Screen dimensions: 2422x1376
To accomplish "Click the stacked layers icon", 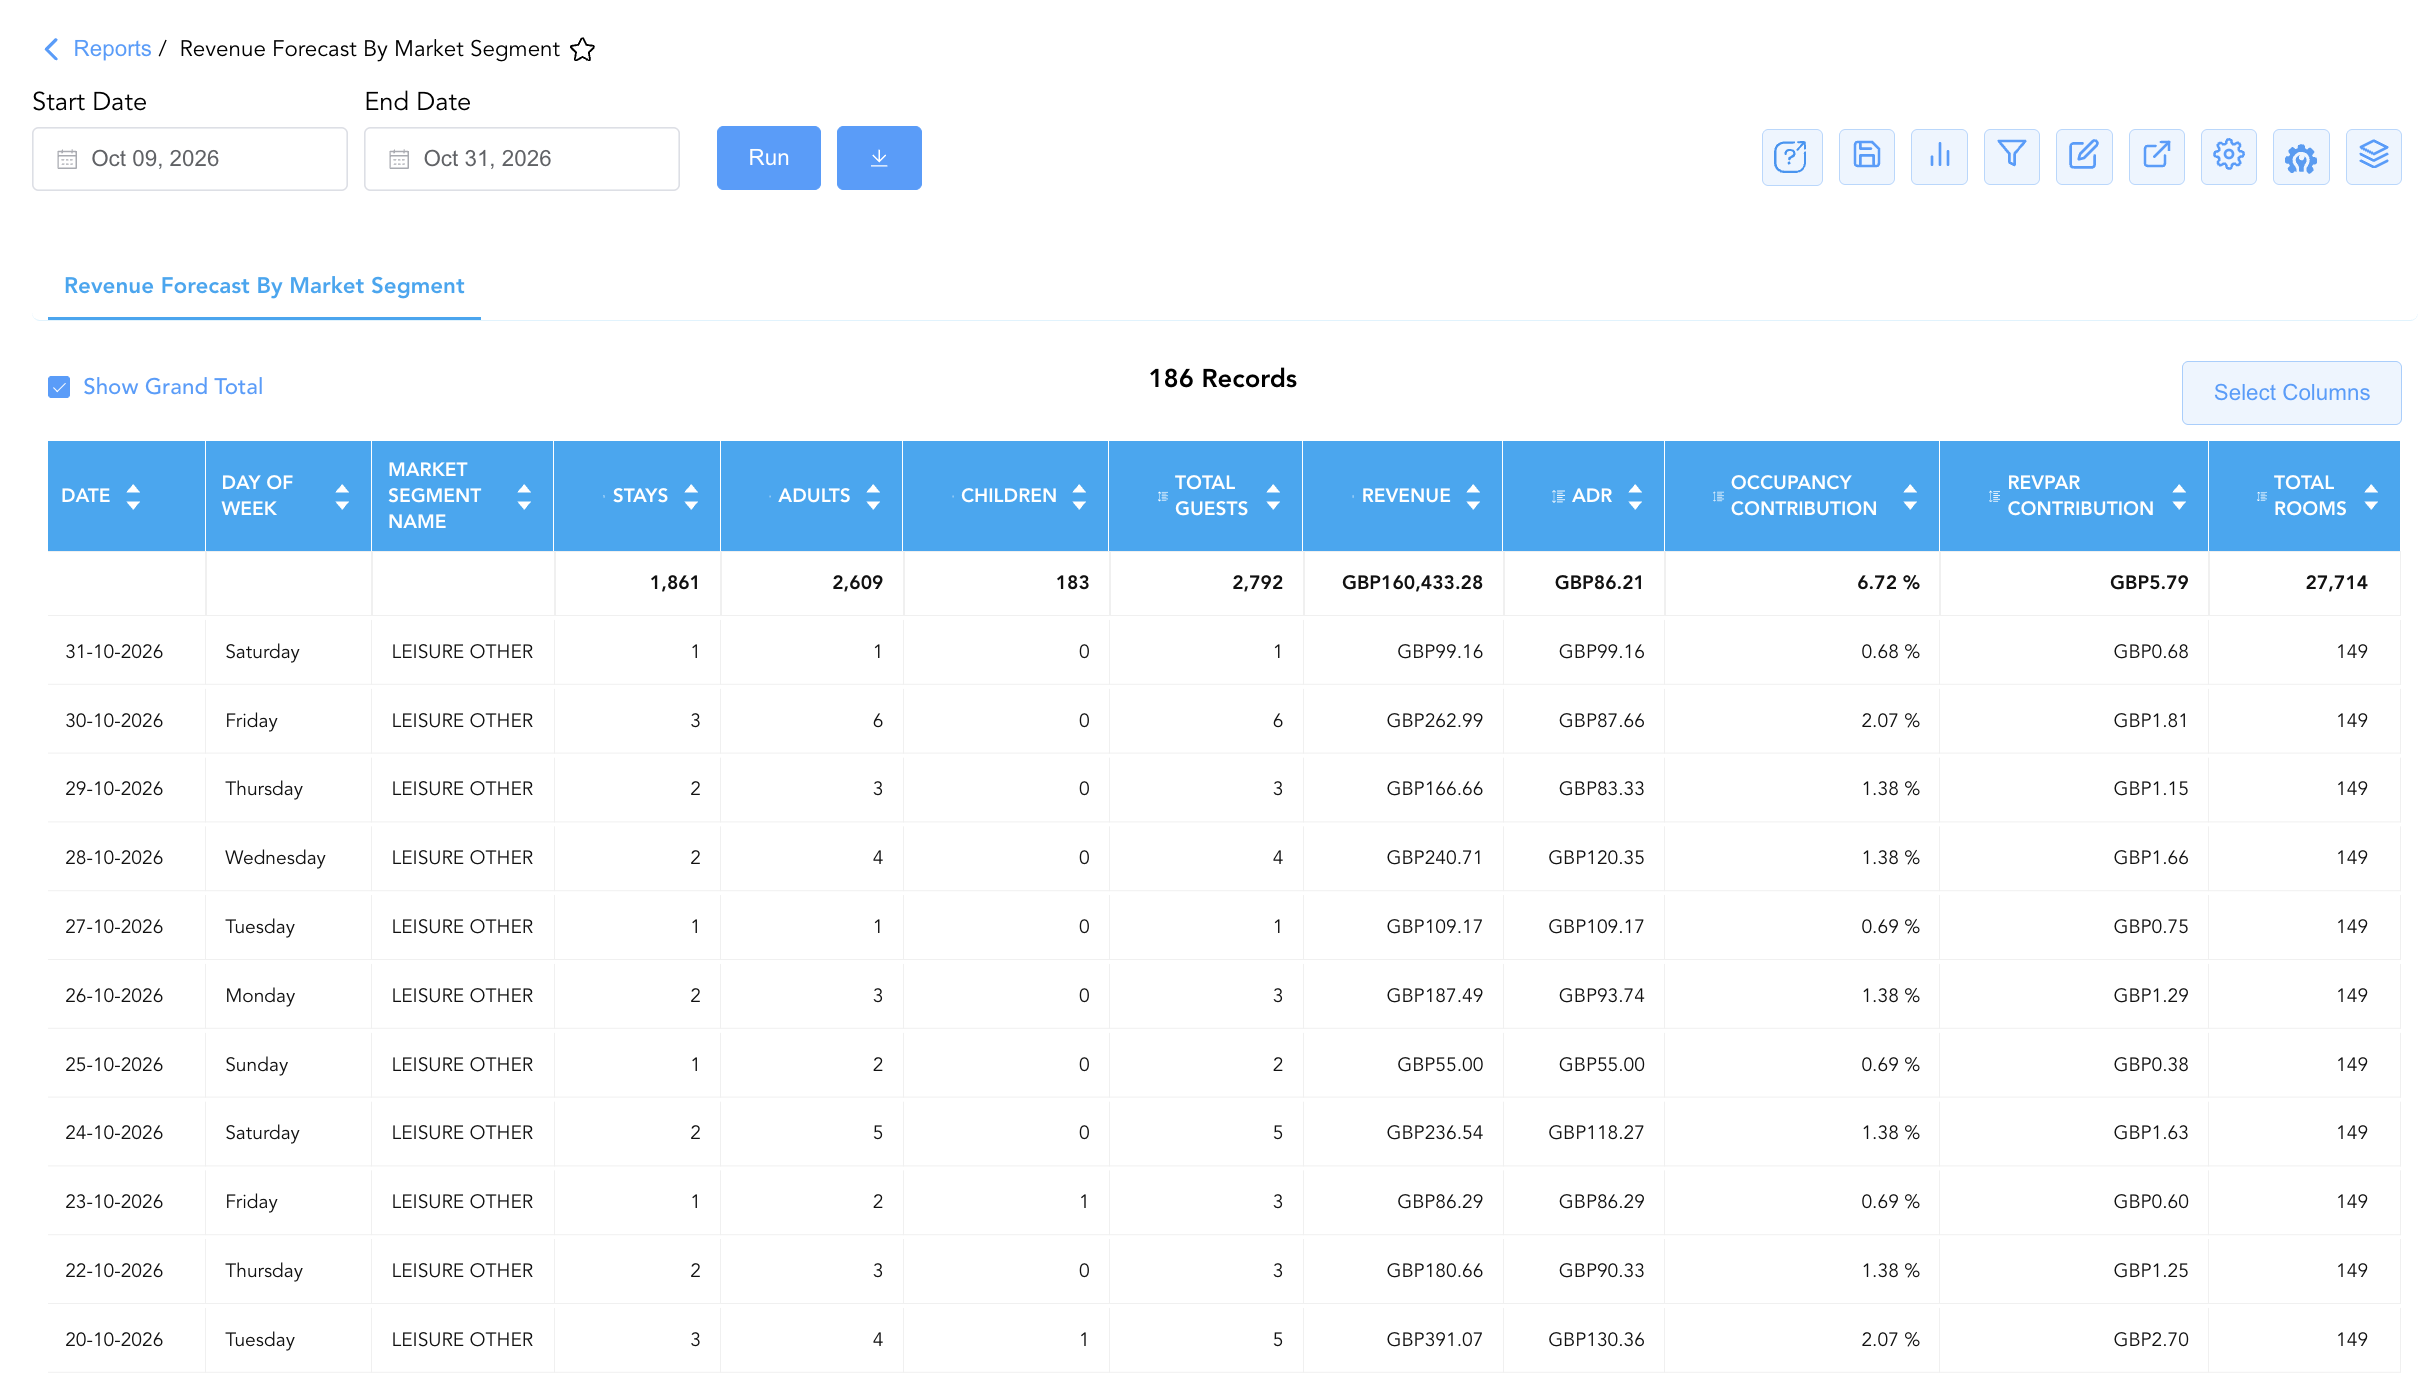I will point(2373,157).
